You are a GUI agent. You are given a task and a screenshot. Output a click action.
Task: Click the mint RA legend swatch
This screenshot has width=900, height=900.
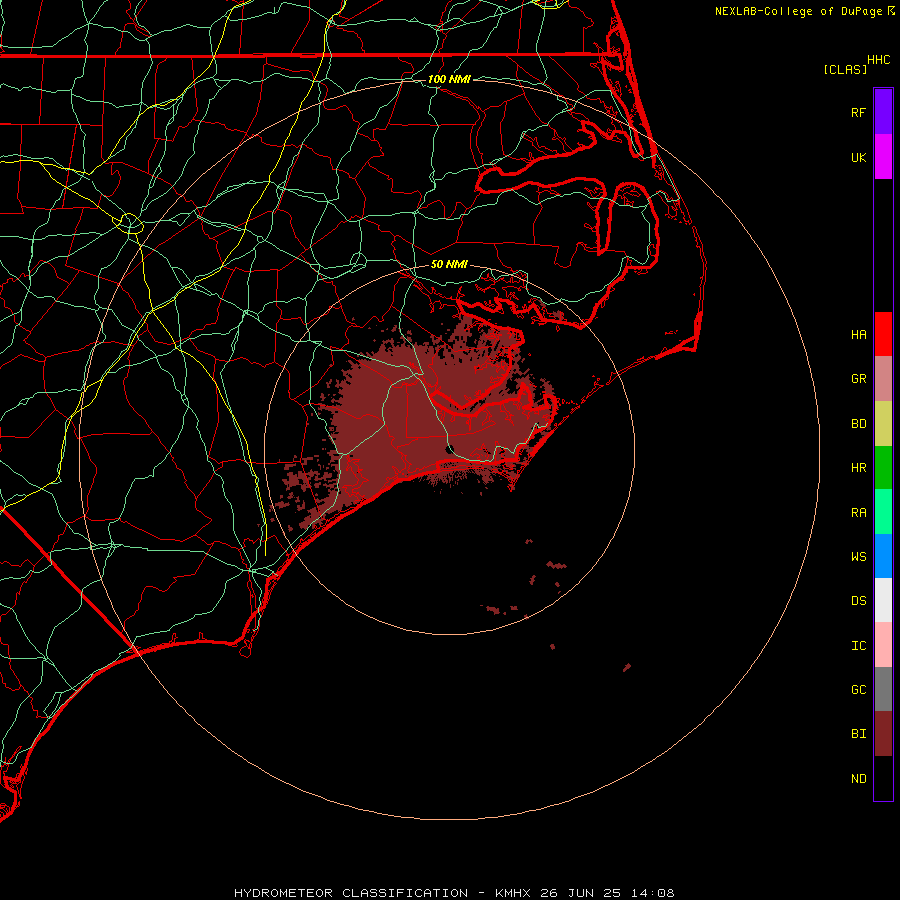[883, 512]
